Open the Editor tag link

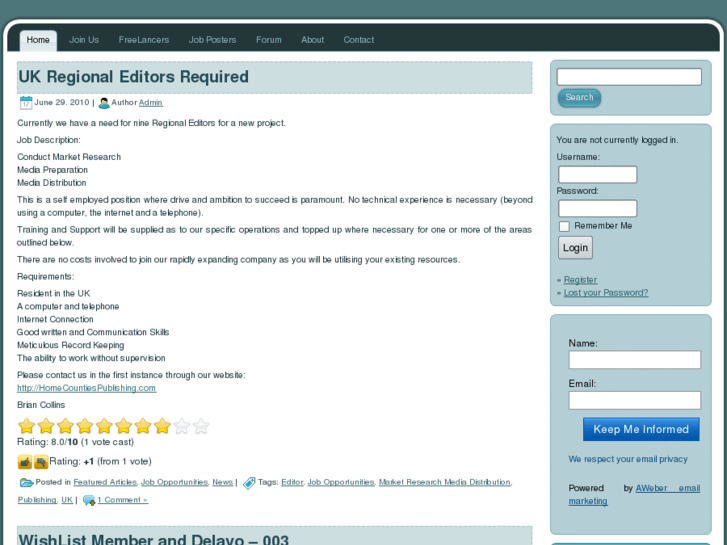292,482
